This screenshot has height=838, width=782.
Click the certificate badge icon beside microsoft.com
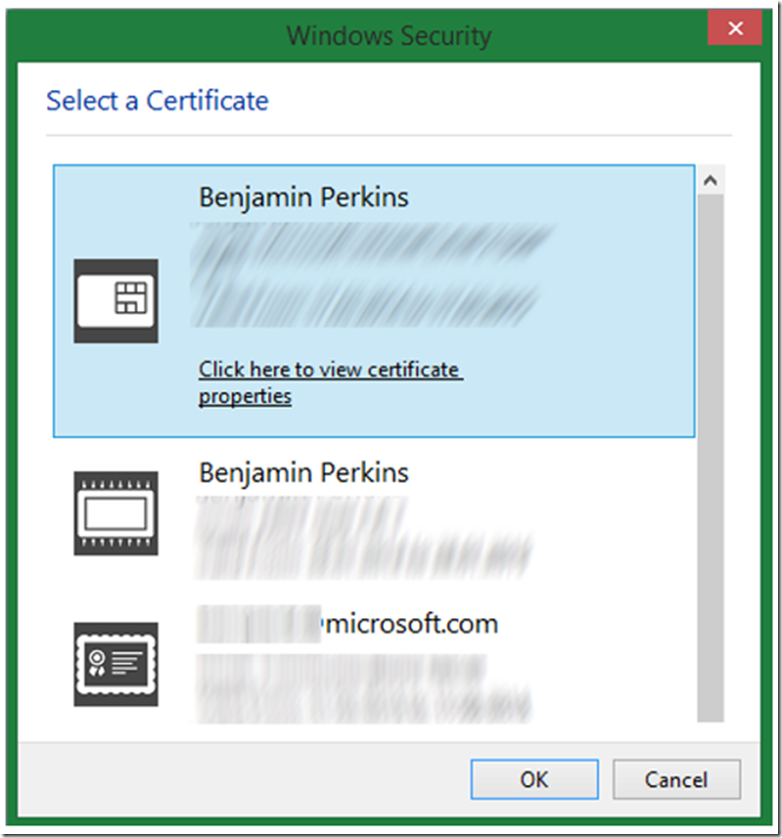[115, 664]
